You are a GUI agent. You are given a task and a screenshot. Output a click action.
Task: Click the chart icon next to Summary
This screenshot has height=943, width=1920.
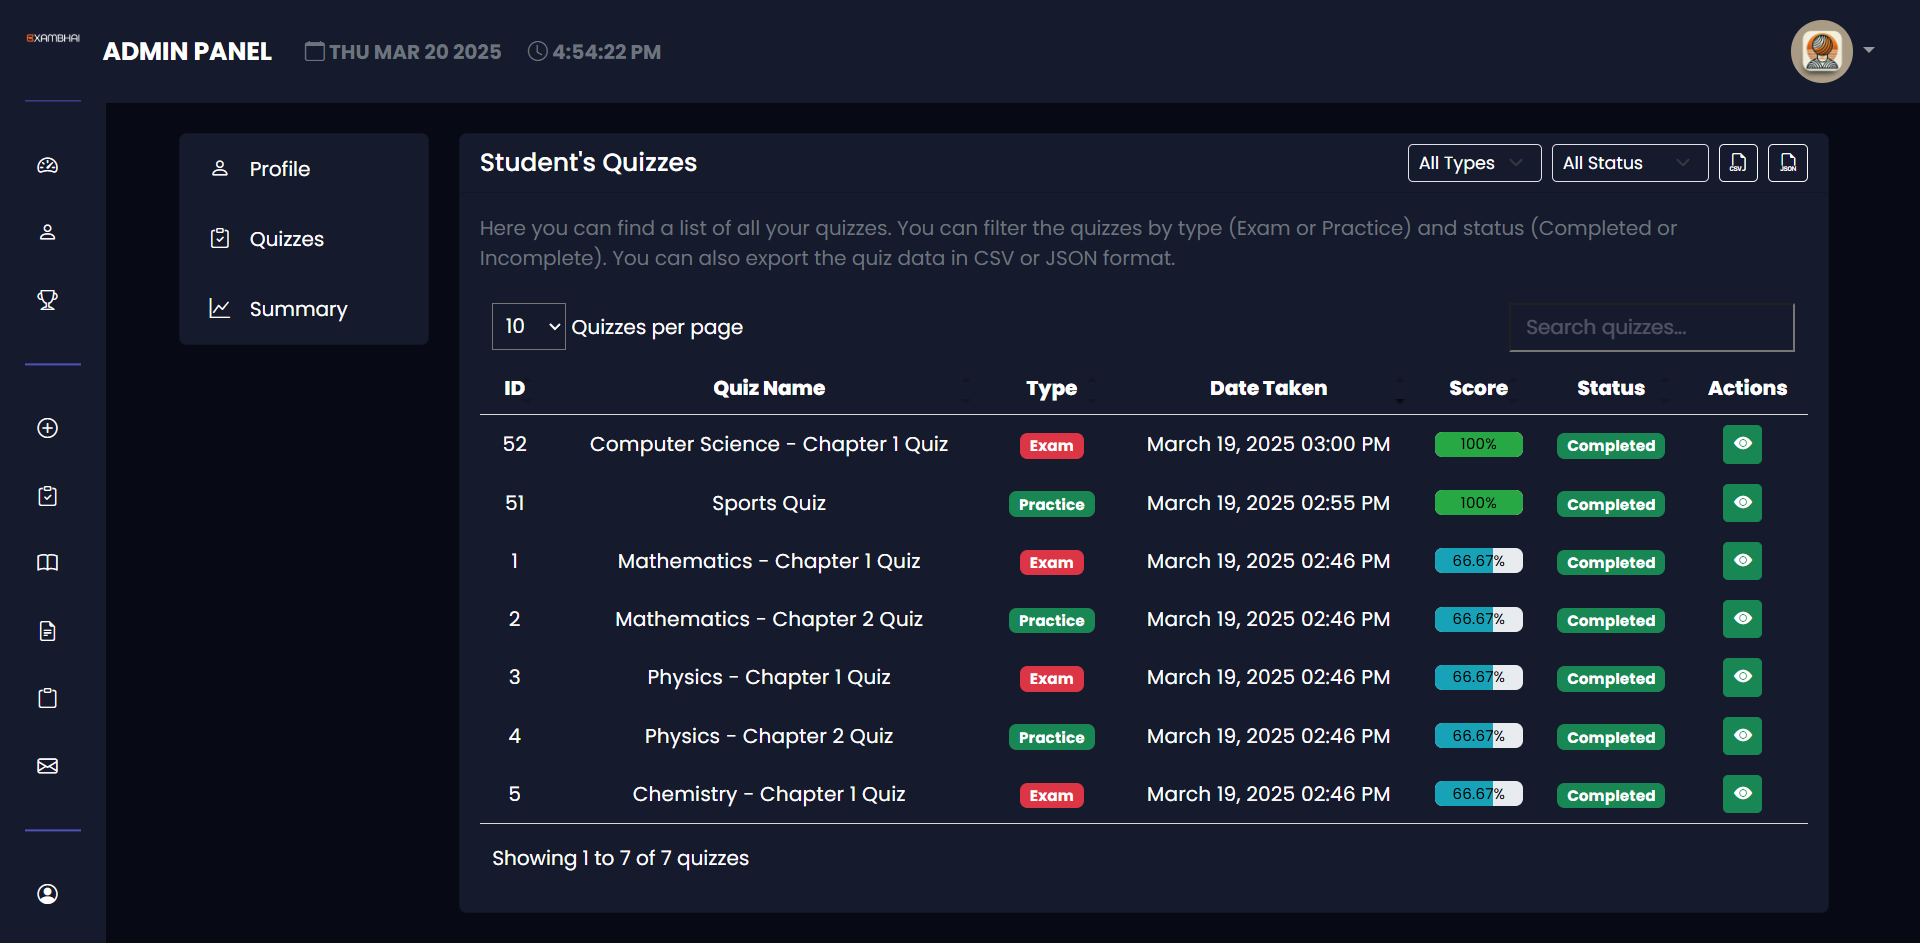point(220,308)
